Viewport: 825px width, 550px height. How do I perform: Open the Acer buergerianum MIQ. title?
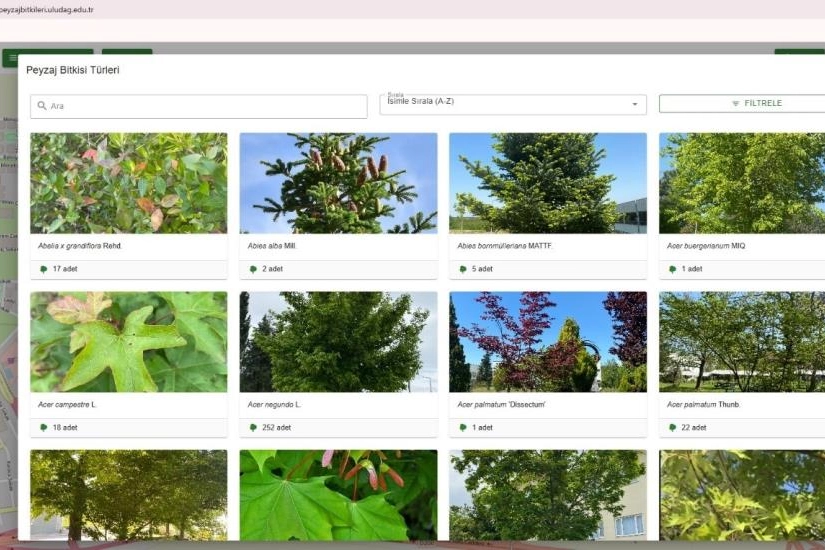[x=706, y=246]
